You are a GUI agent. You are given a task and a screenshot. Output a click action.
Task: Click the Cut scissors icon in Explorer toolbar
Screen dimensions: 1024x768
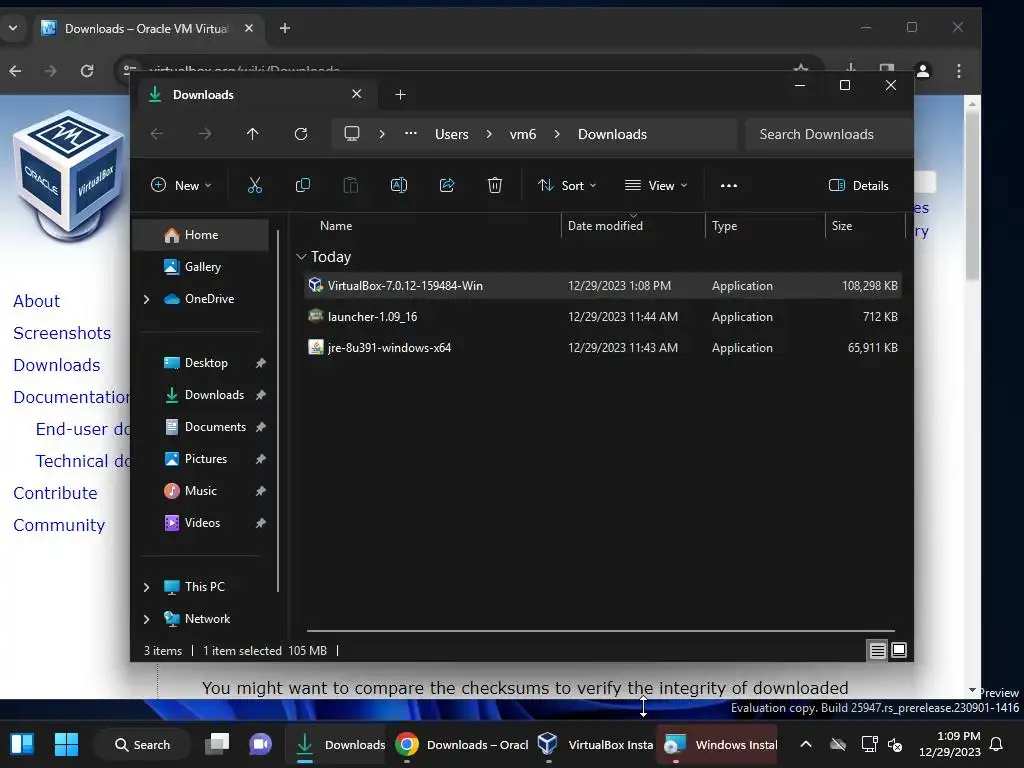[x=255, y=185]
